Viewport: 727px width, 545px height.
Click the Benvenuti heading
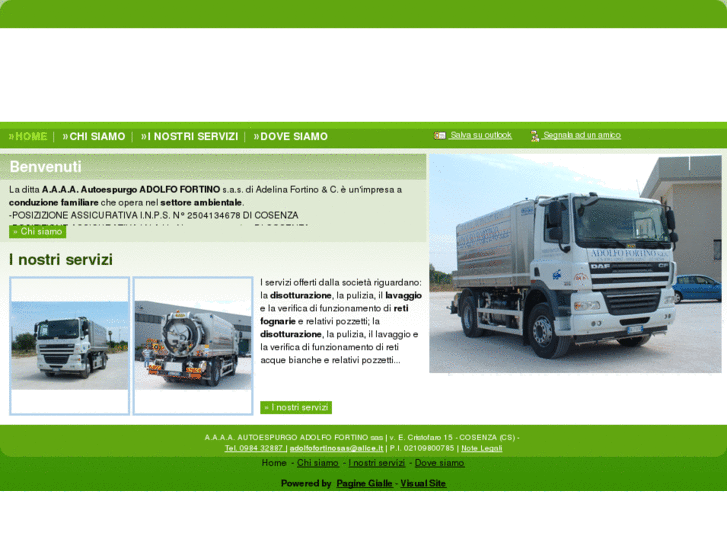45,167
